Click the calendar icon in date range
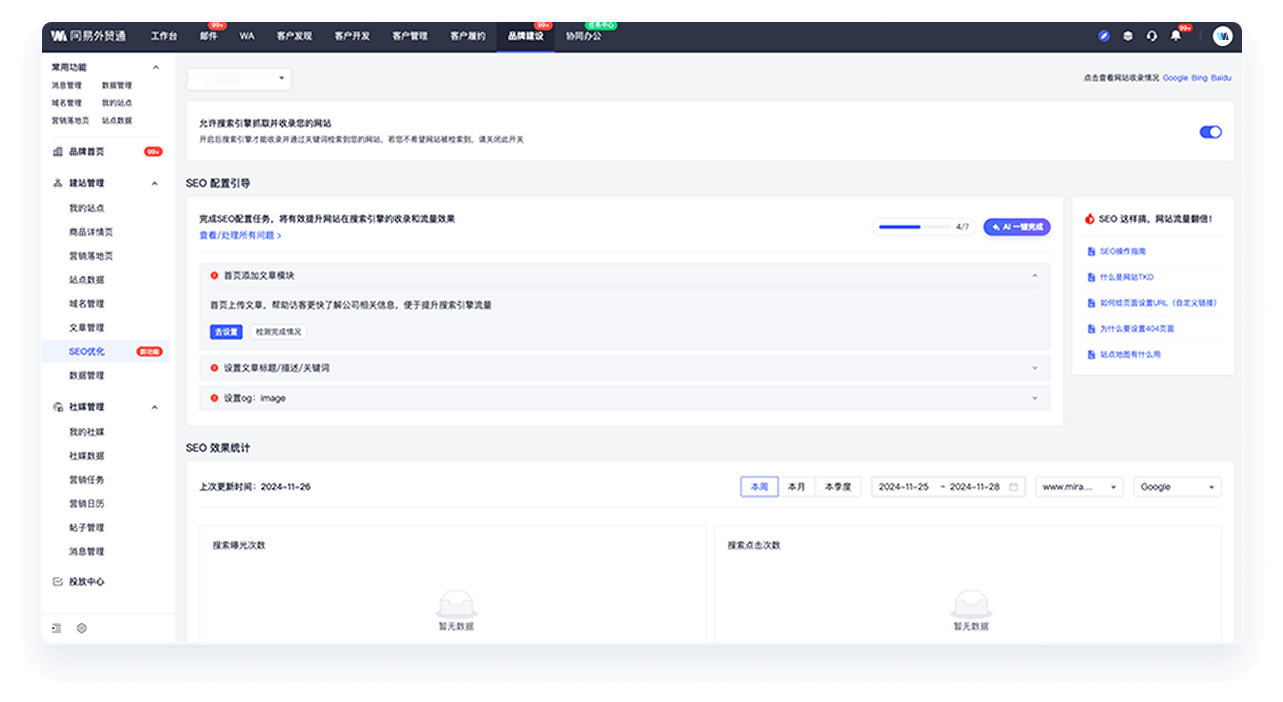 1013,487
